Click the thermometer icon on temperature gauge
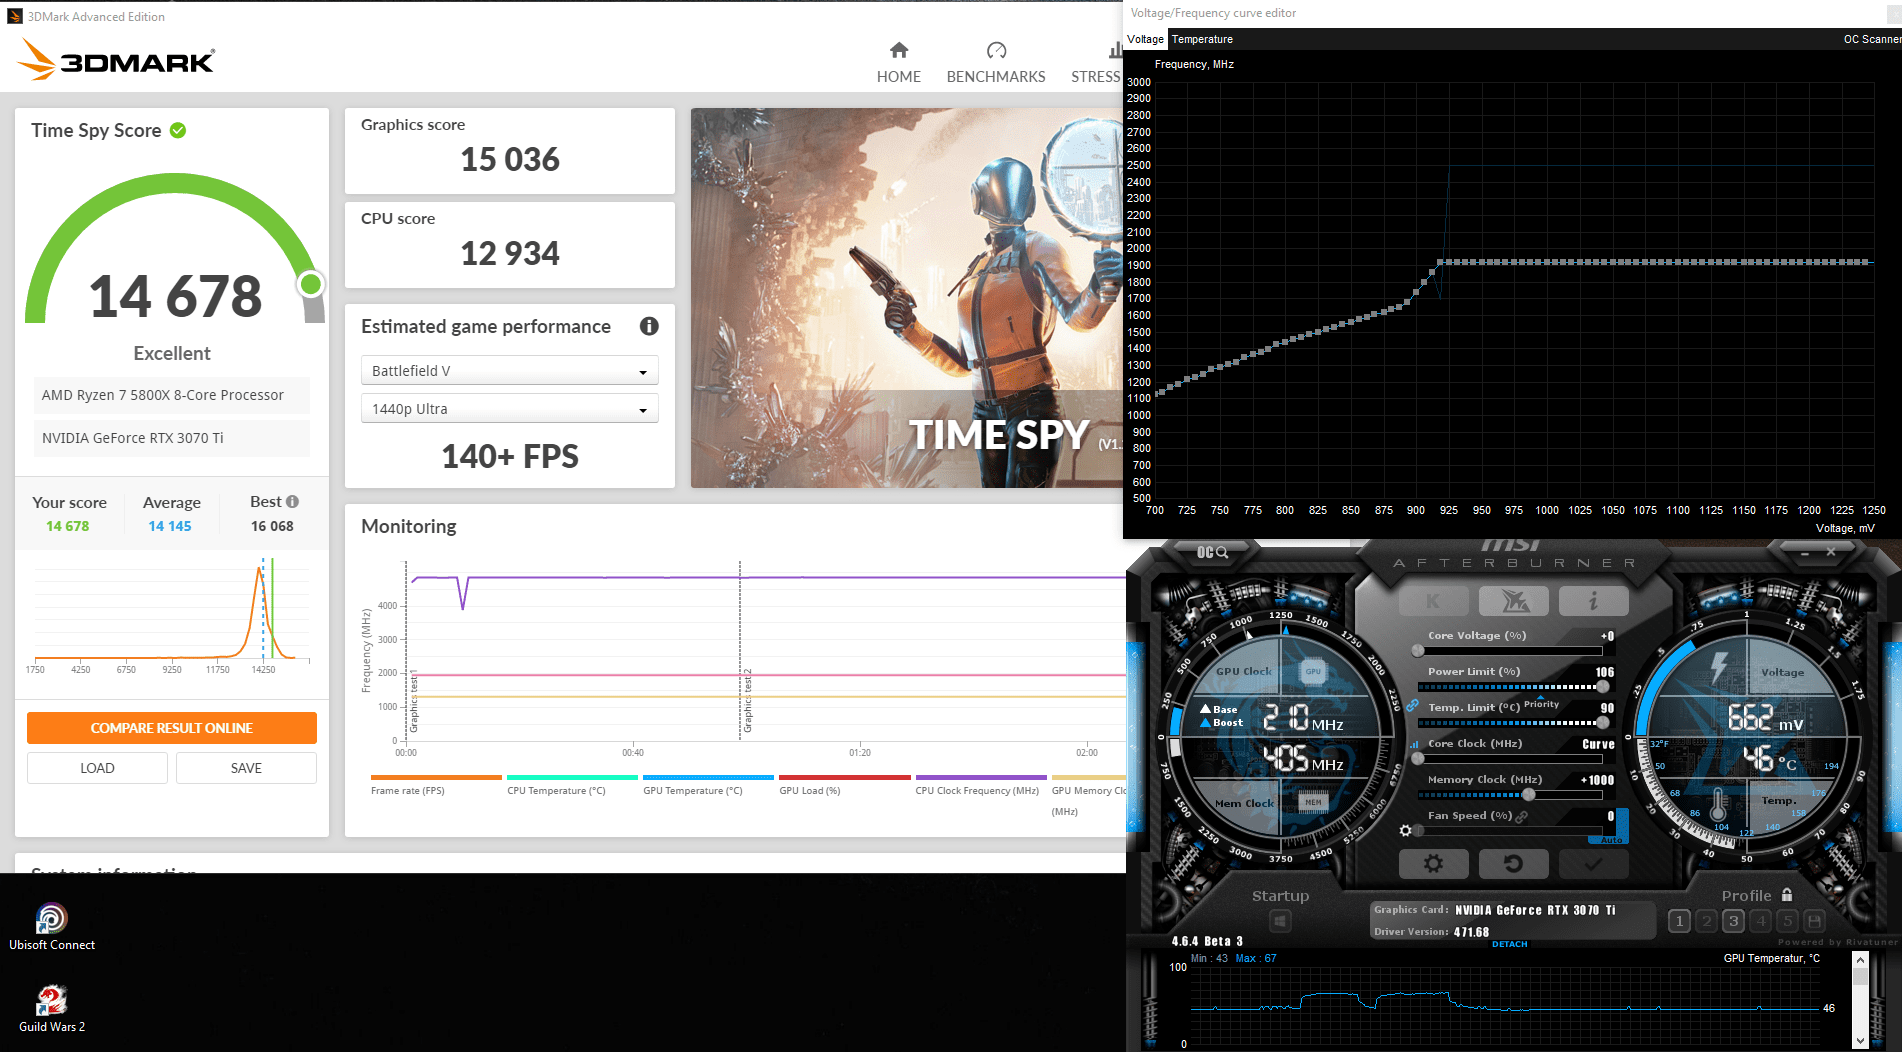 point(1718,805)
